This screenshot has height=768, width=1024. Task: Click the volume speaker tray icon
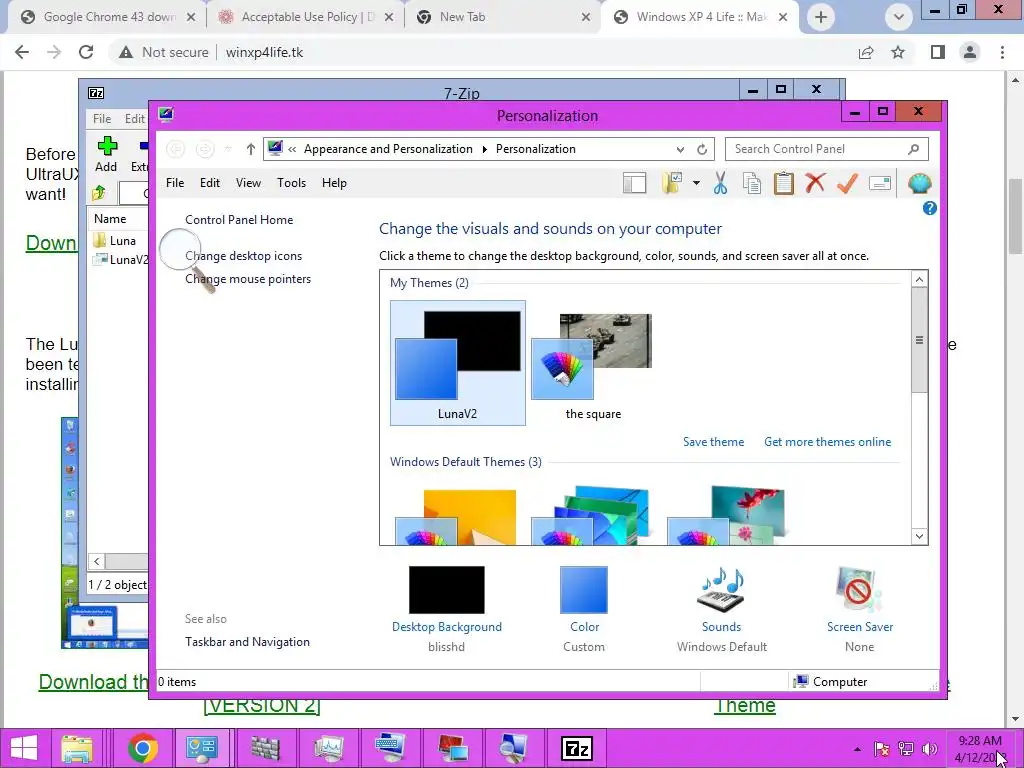[930, 749]
